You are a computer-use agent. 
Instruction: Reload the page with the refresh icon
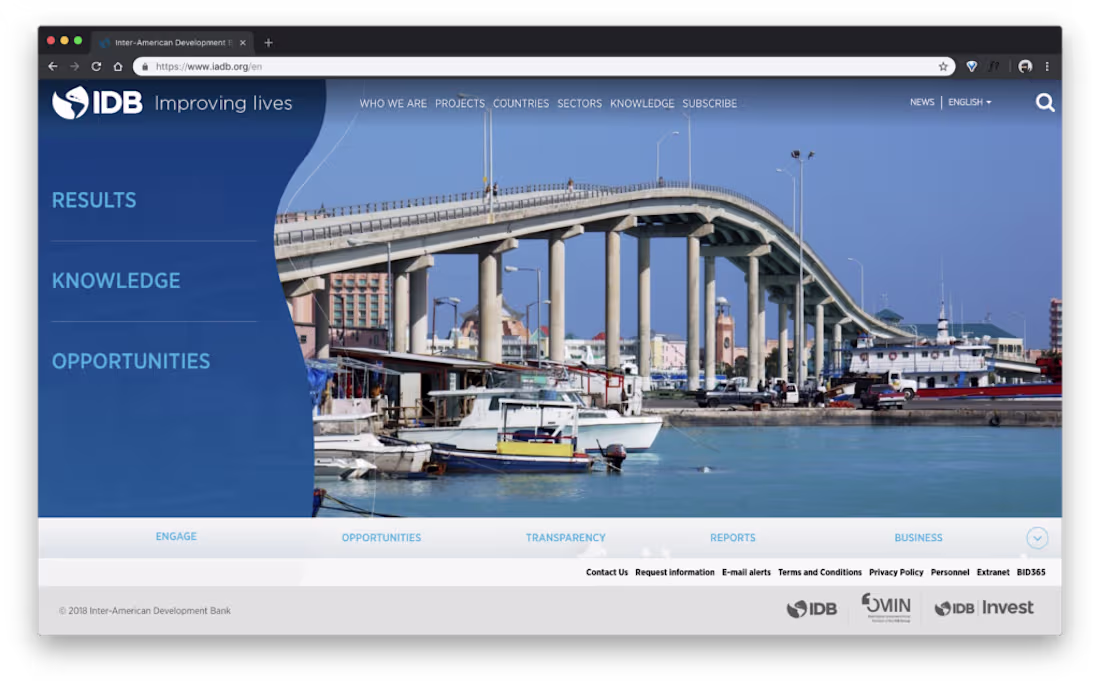point(95,65)
